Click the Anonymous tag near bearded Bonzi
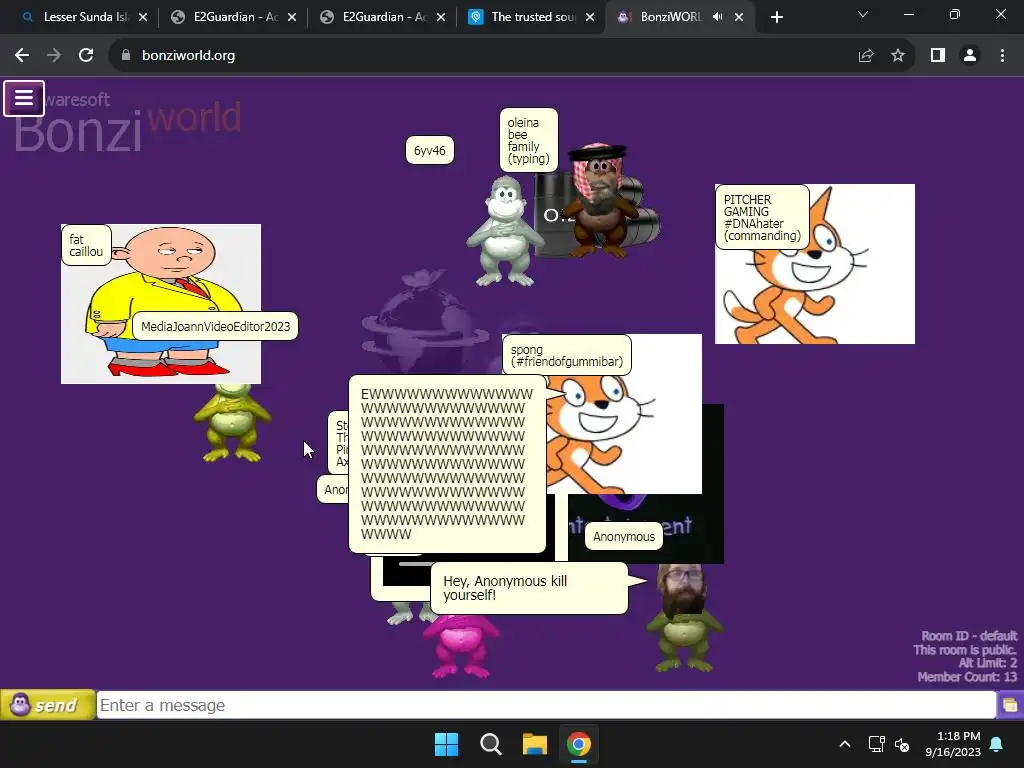Viewport: 1024px width, 768px height. coord(624,537)
